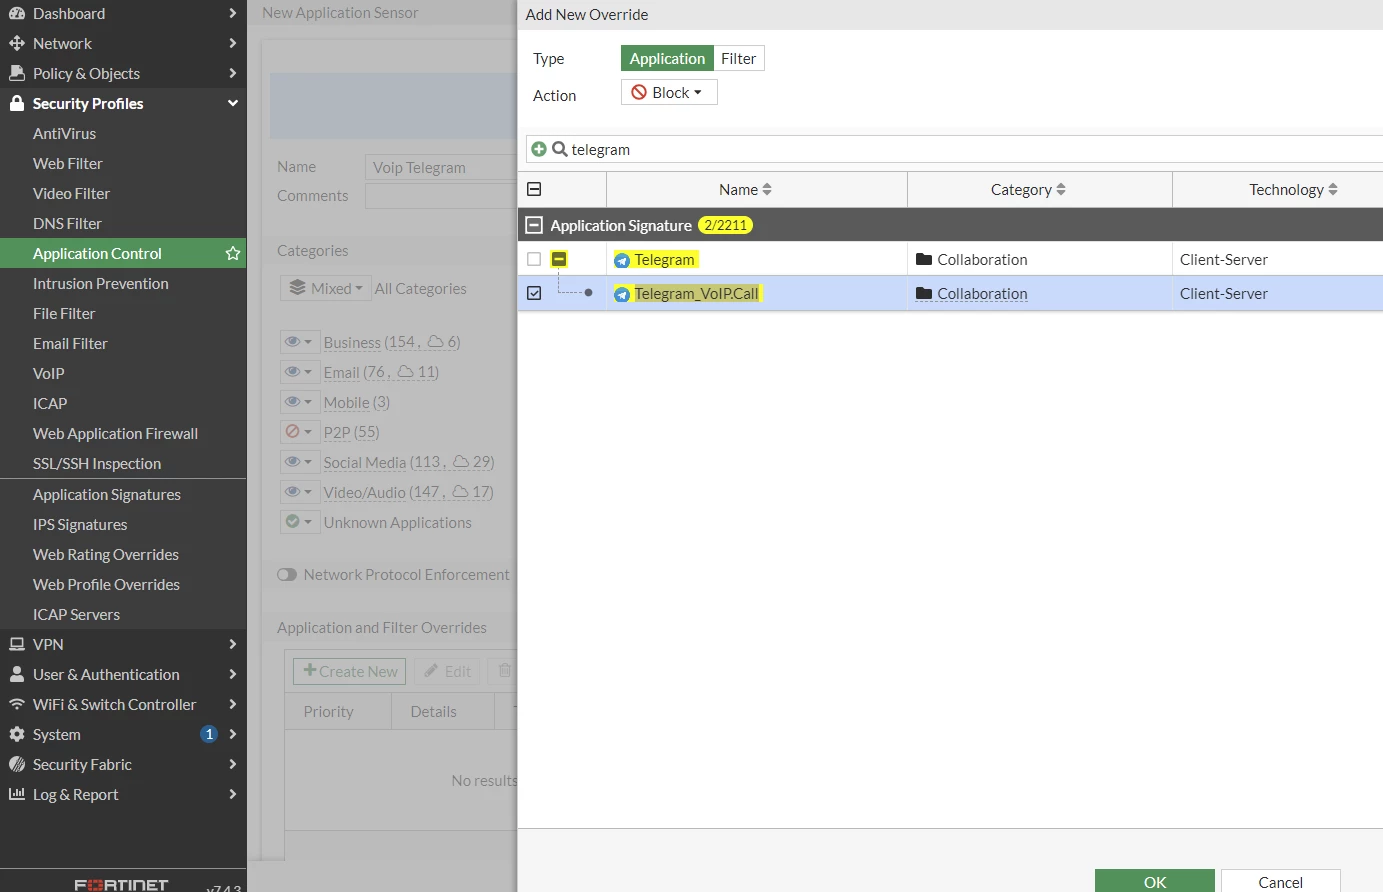1383x892 pixels.
Task: Collapse the Security Profiles menu chevron
Action: click(x=232, y=104)
